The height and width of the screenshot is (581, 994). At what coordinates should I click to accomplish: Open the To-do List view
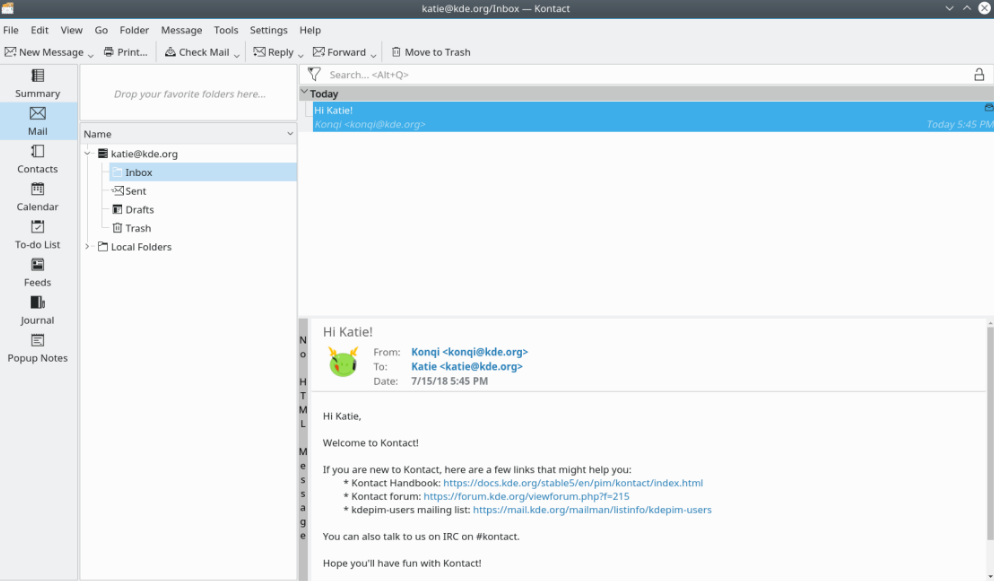click(x=38, y=234)
